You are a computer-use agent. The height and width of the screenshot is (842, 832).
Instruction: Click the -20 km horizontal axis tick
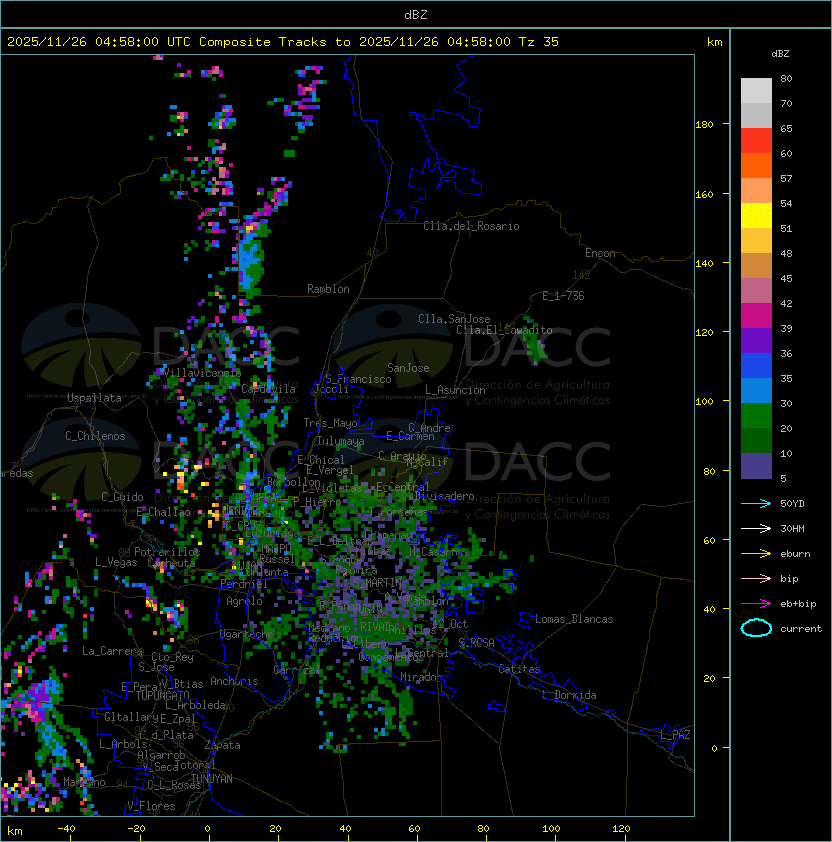136,829
